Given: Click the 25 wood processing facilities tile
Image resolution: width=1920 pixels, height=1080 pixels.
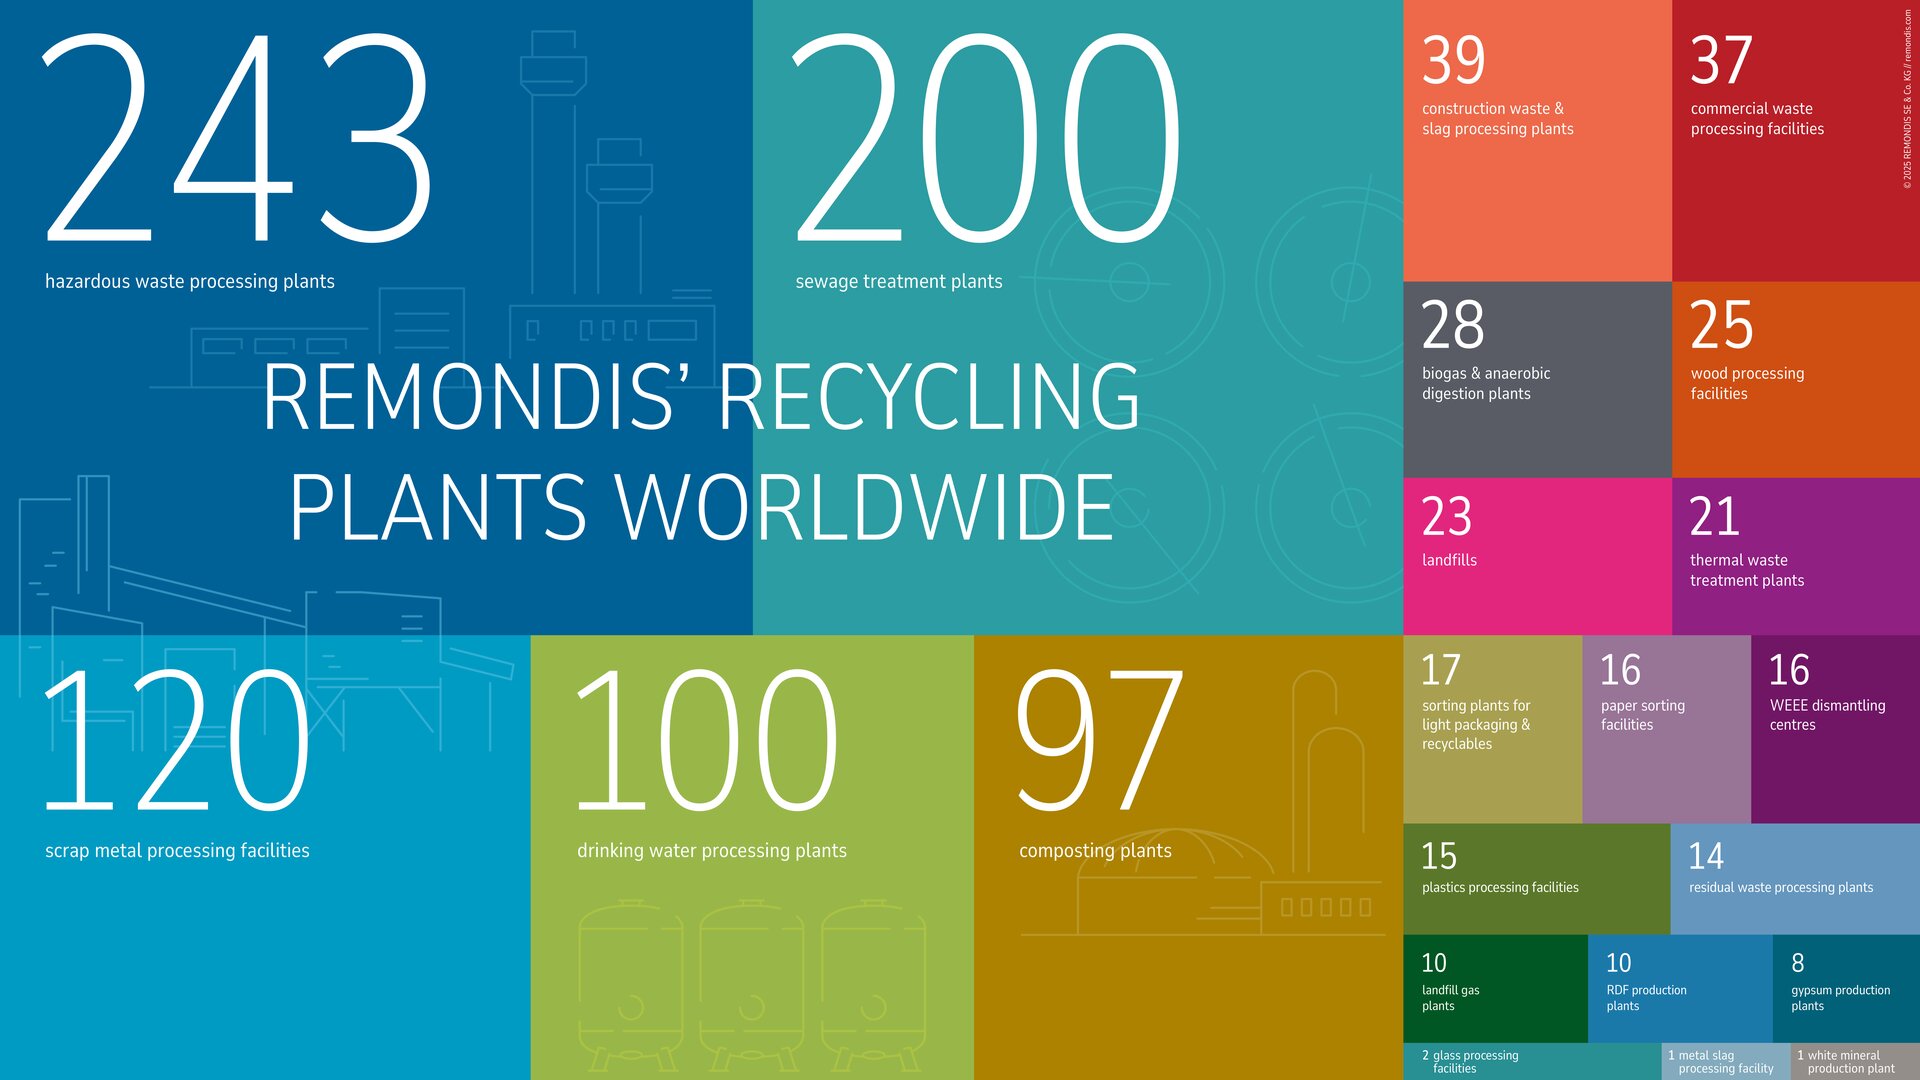Looking at the screenshot, I should pos(1795,380).
